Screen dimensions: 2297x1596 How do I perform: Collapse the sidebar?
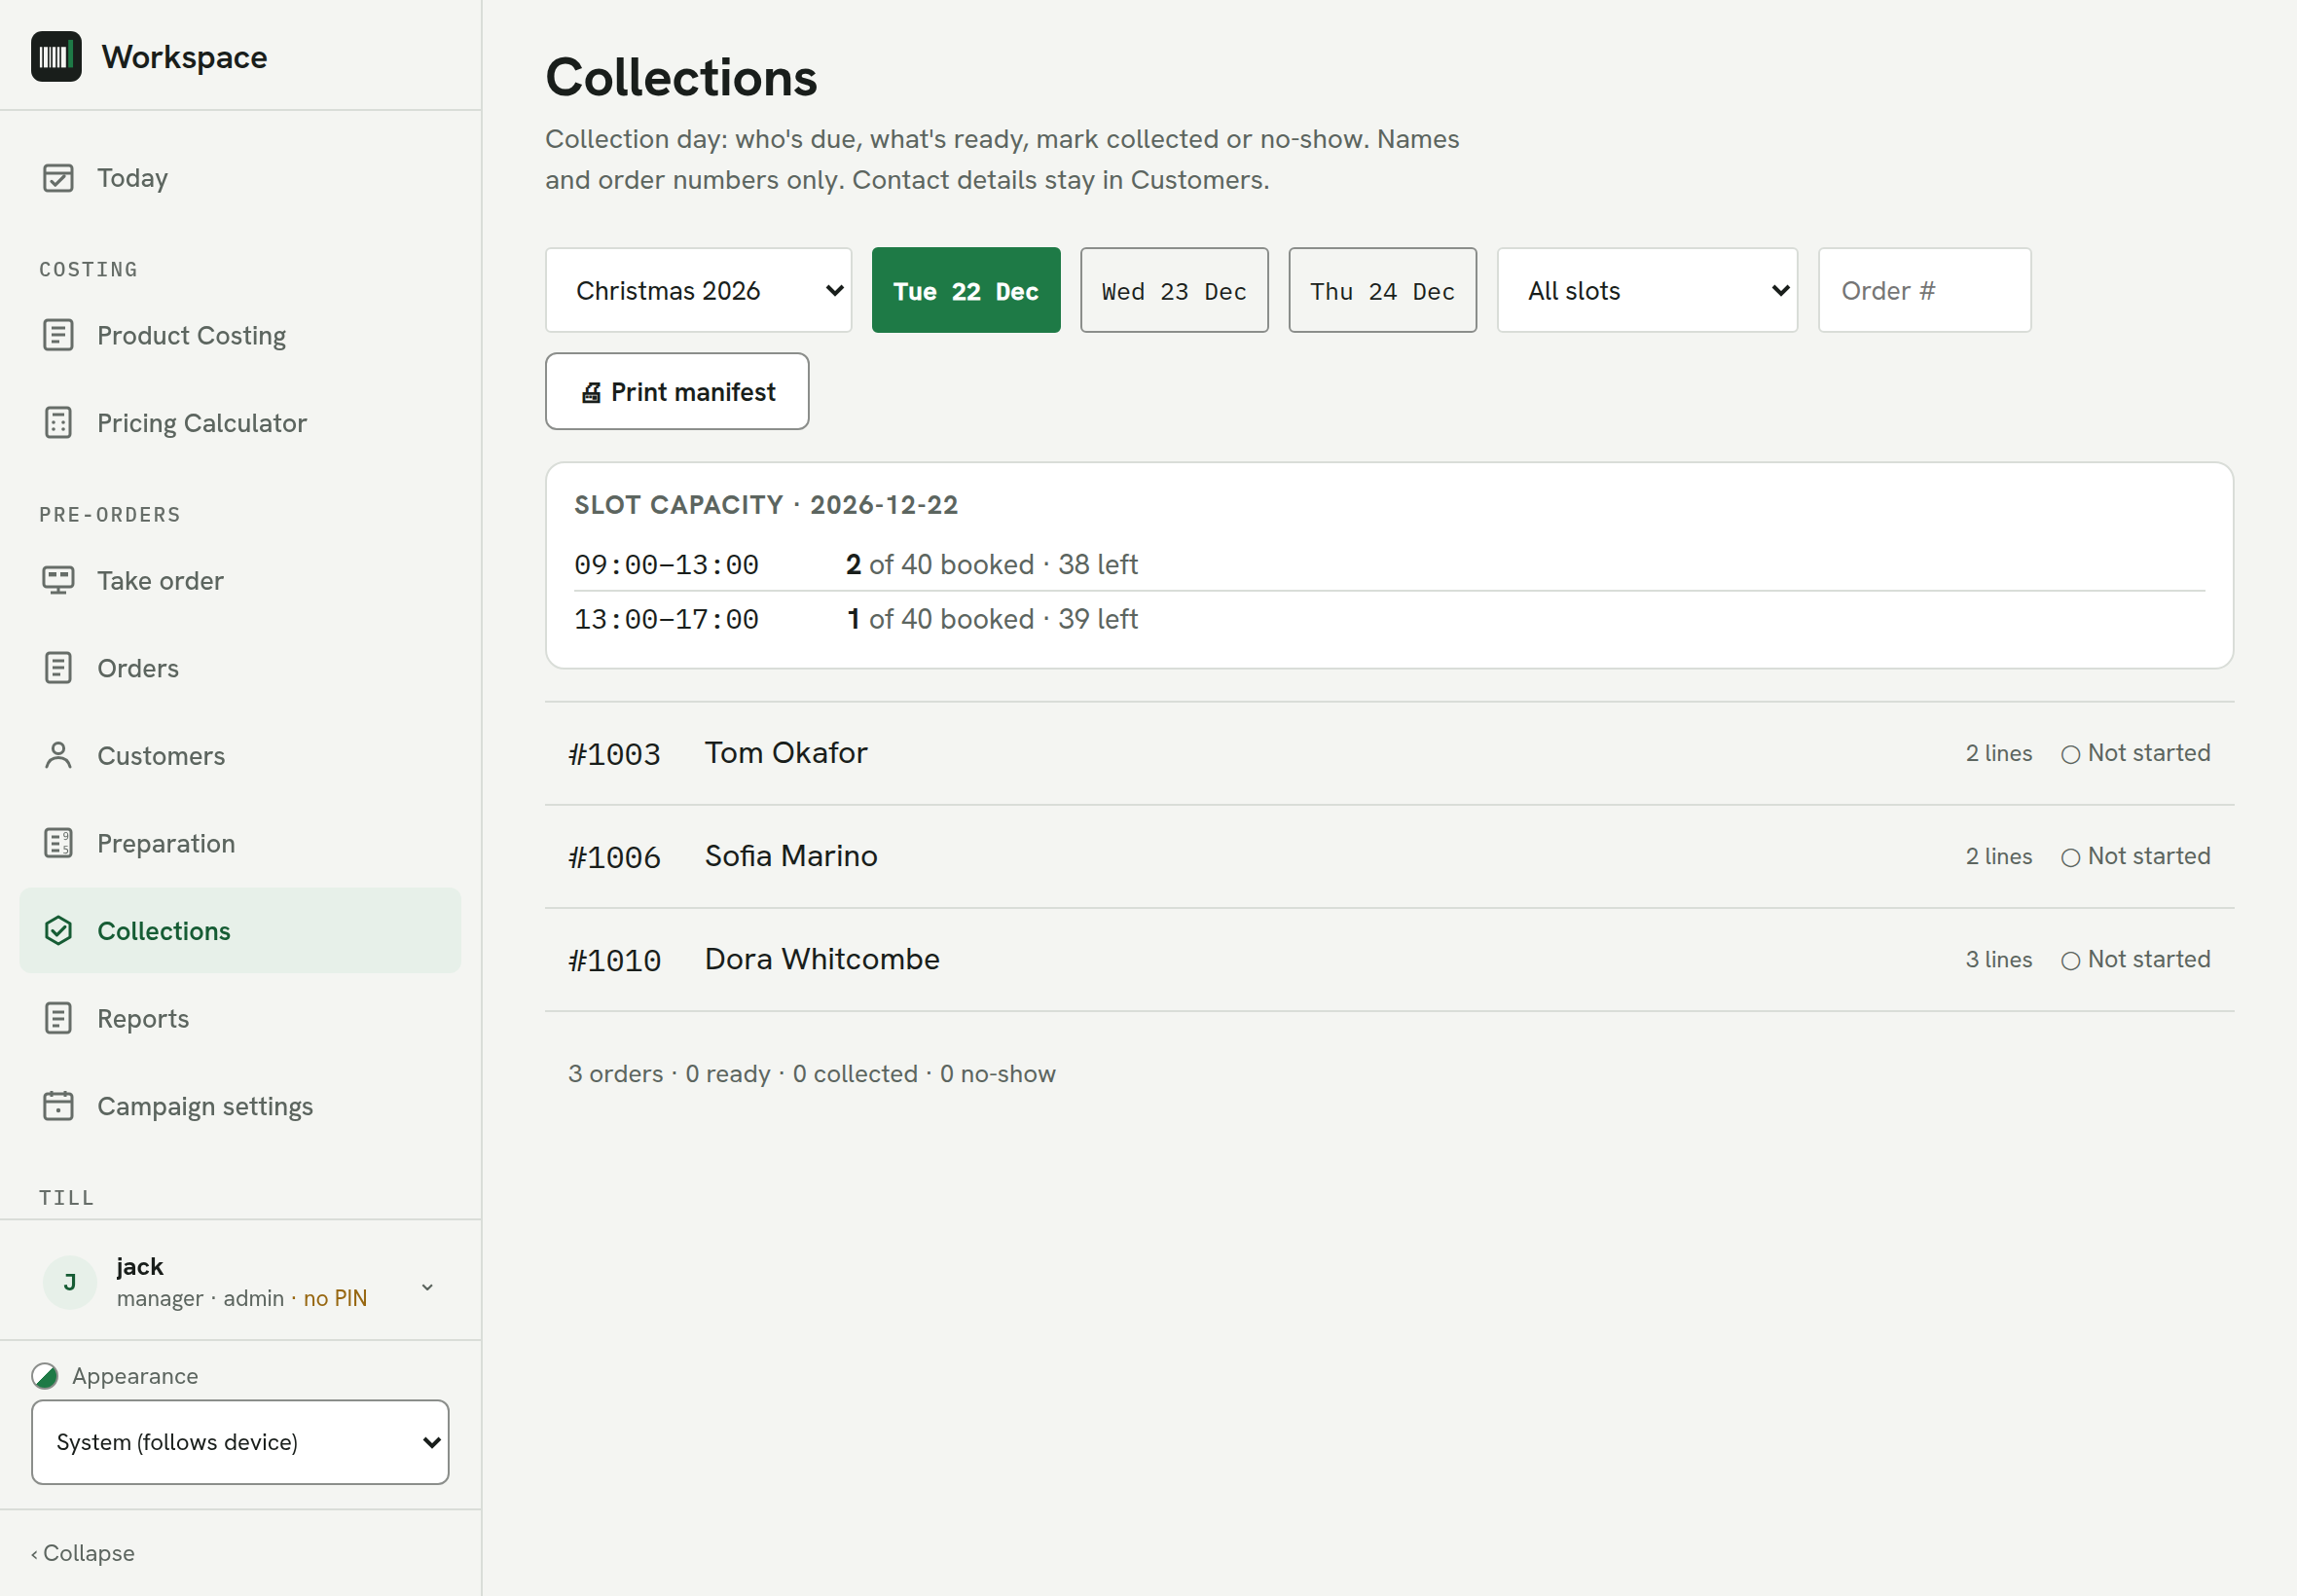[x=83, y=1553]
